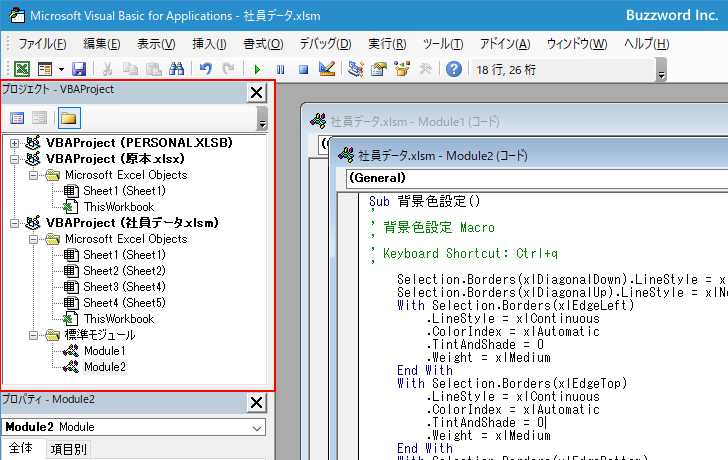Open the ファイル(F) menu
This screenshot has width=728, height=460.
pos(42,44)
